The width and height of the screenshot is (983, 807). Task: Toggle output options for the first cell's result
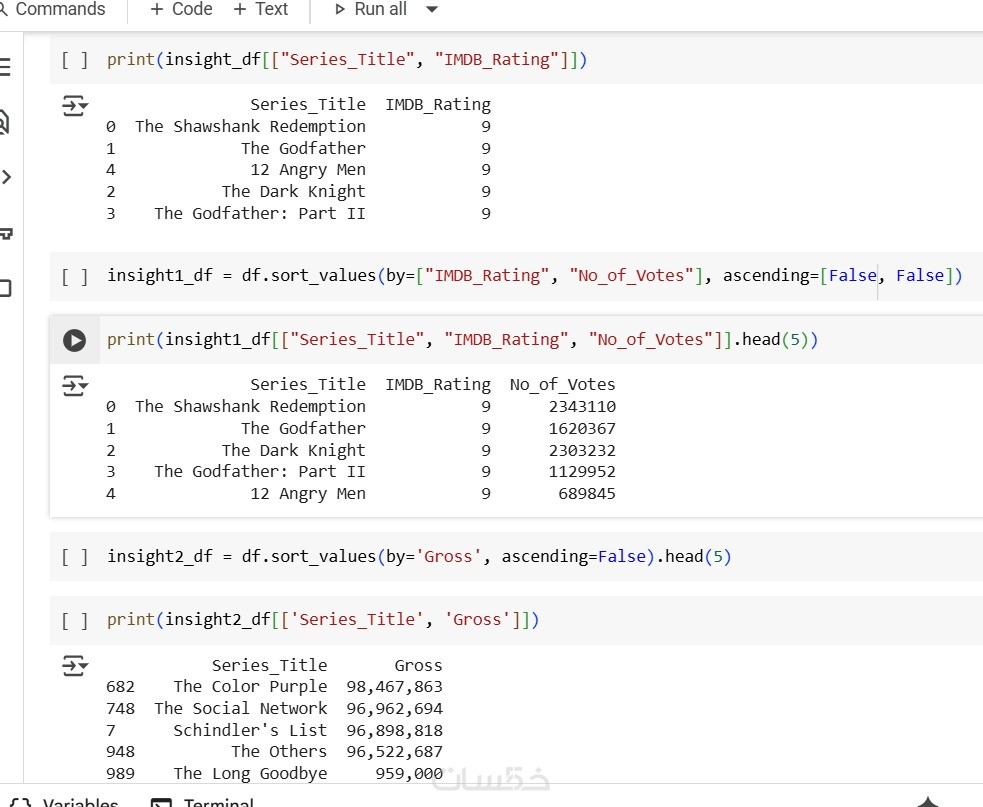75,106
